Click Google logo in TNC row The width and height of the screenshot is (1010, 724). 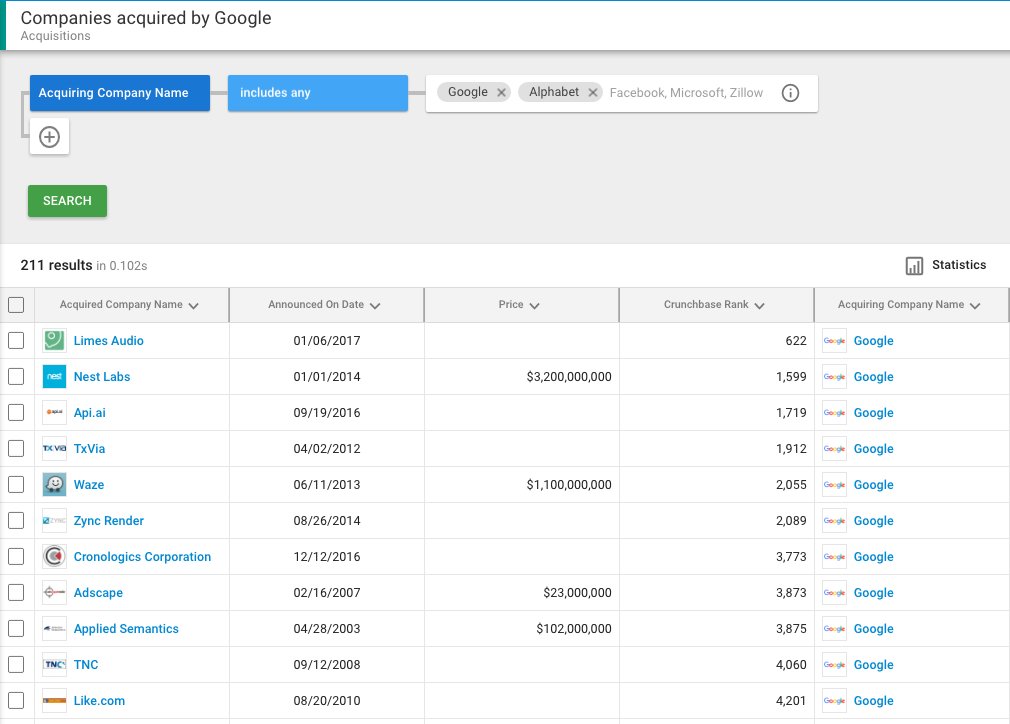click(x=834, y=665)
